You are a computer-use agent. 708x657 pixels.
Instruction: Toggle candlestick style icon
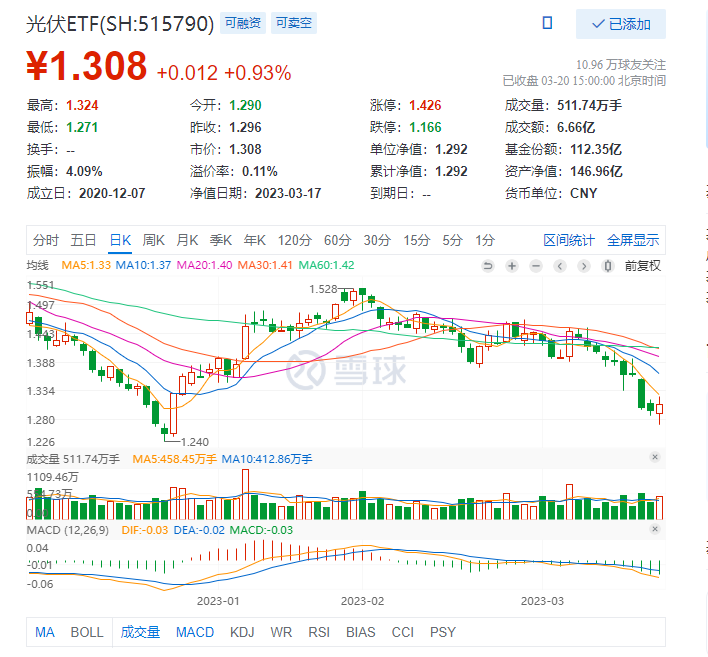click(608, 266)
